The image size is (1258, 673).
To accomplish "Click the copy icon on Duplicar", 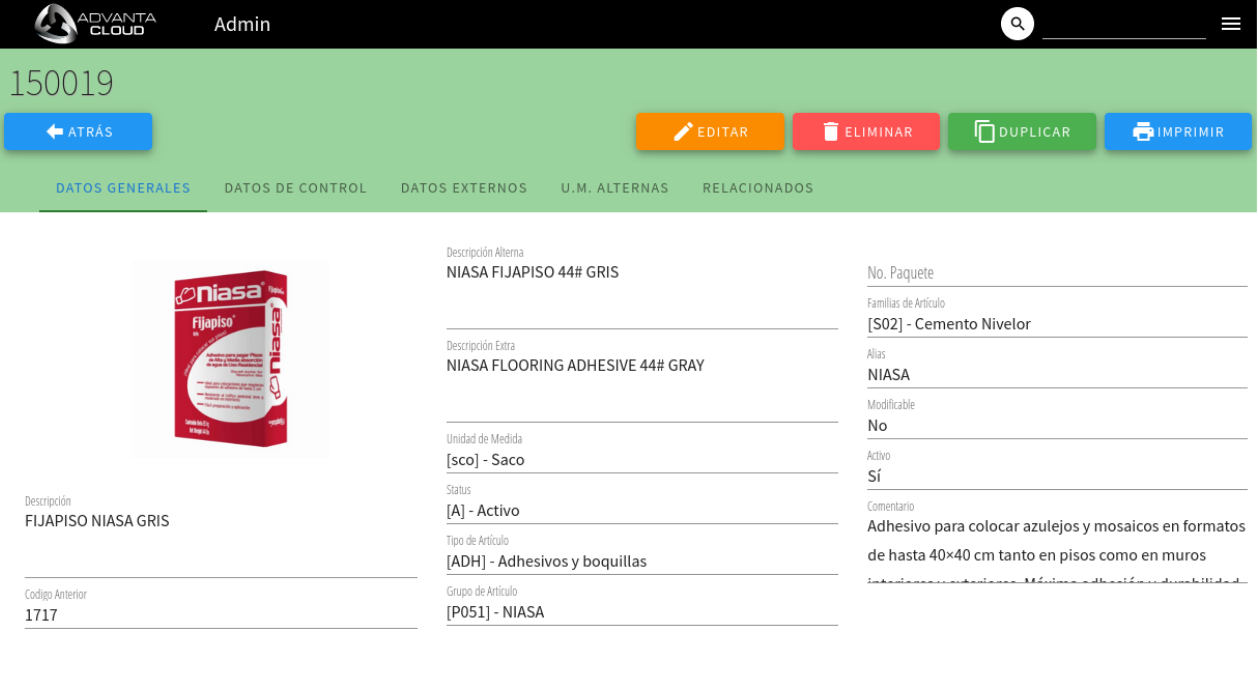I will click(985, 131).
